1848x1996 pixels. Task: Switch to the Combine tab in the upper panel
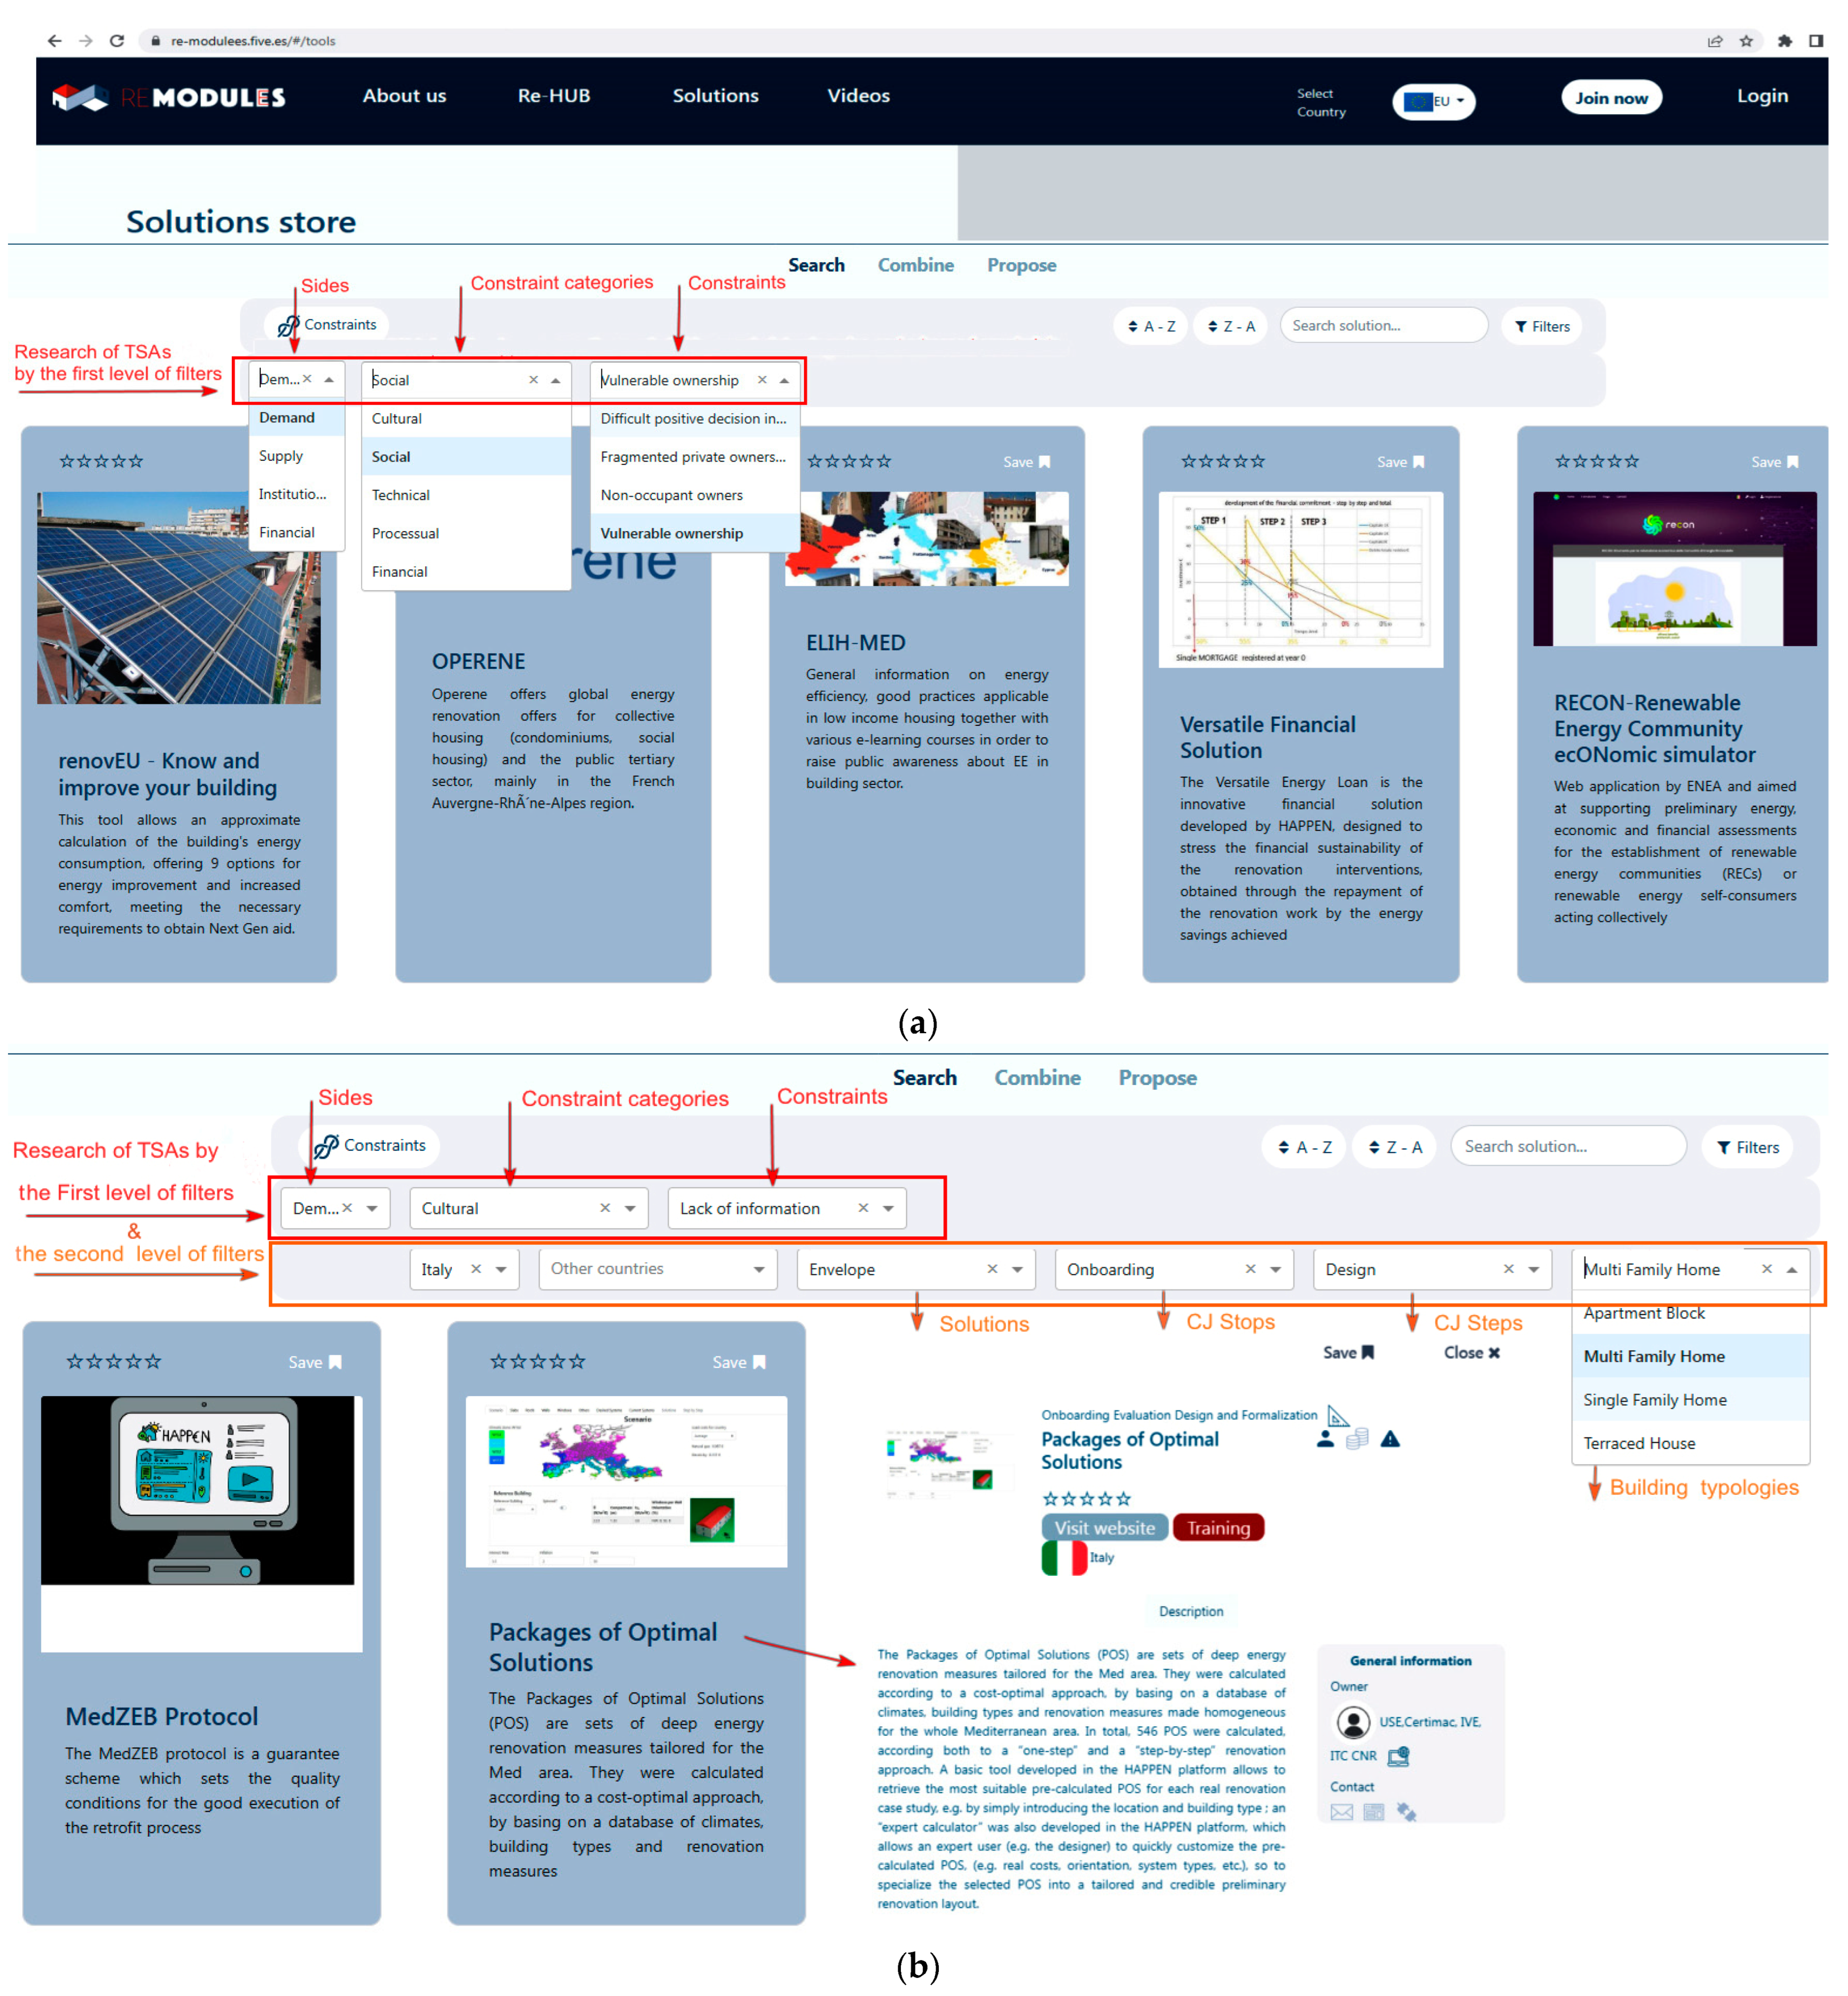tap(915, 265)
